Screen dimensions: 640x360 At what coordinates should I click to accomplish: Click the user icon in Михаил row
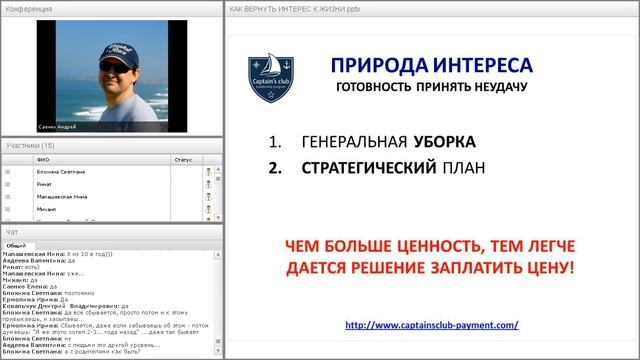tap(209, 209)
